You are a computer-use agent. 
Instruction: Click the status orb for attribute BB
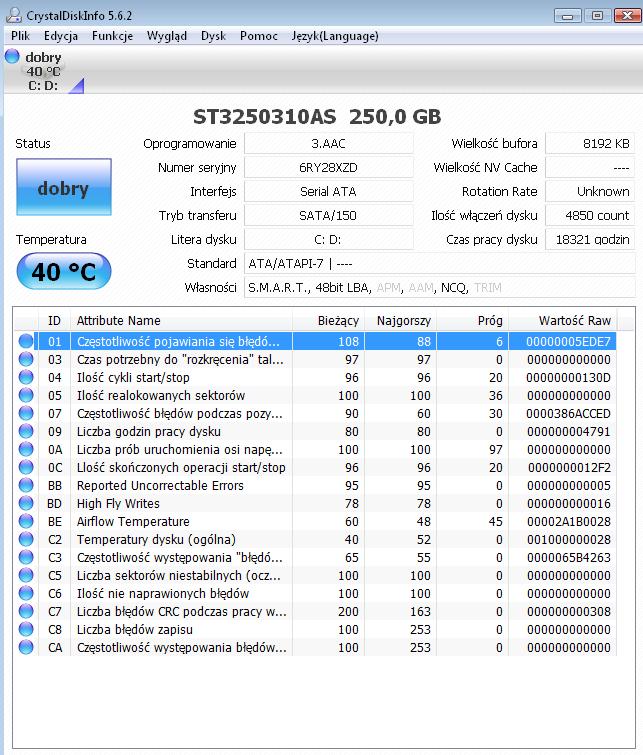pyautogui.click(x=26, y=485)
